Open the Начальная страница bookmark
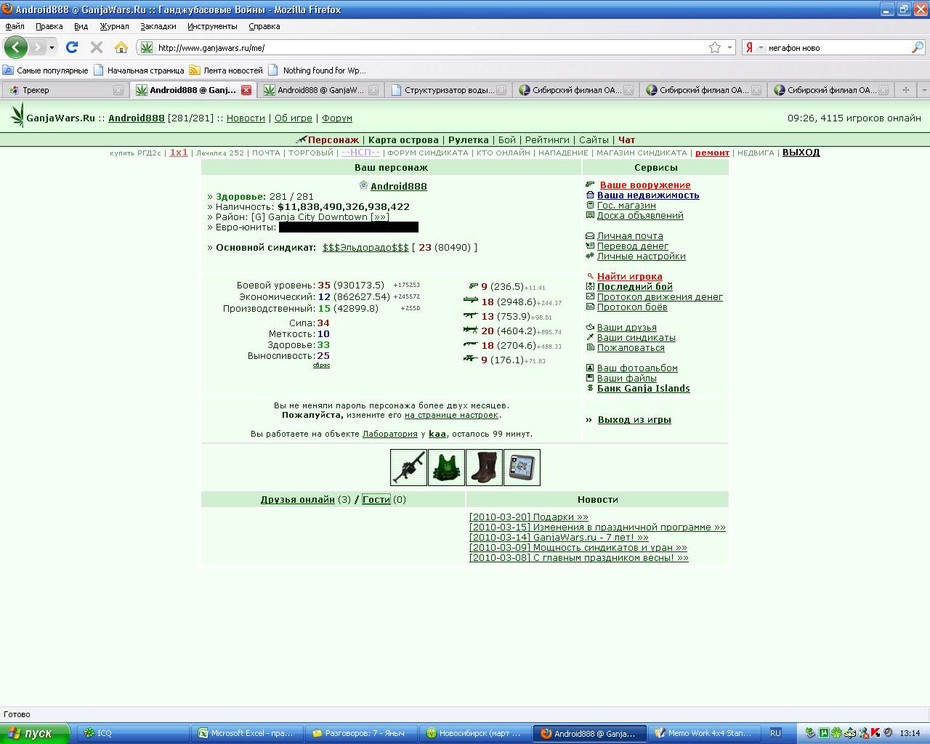The height and width of the screenshot is (744, 930). (139, 70)
